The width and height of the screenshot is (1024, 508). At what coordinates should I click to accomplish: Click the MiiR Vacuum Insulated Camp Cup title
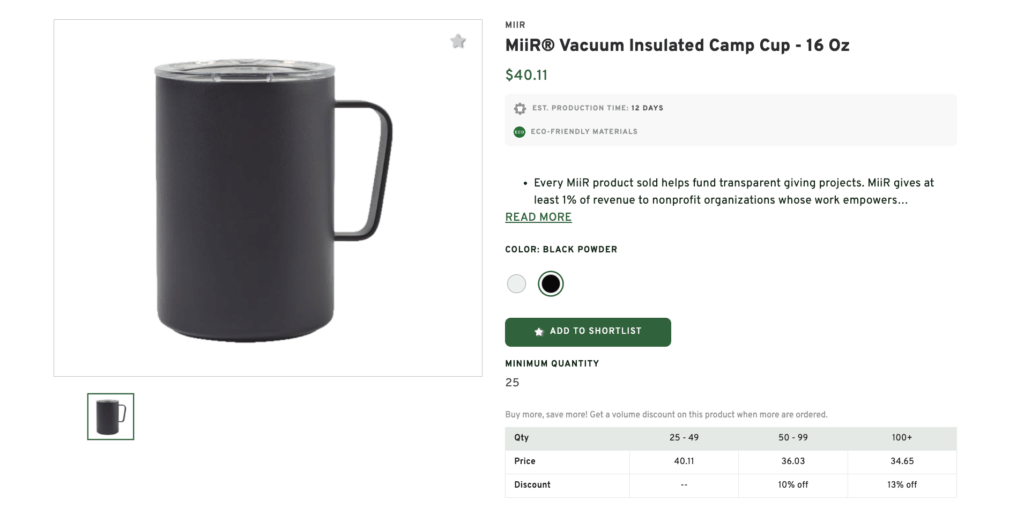click(x=677, y=46)
